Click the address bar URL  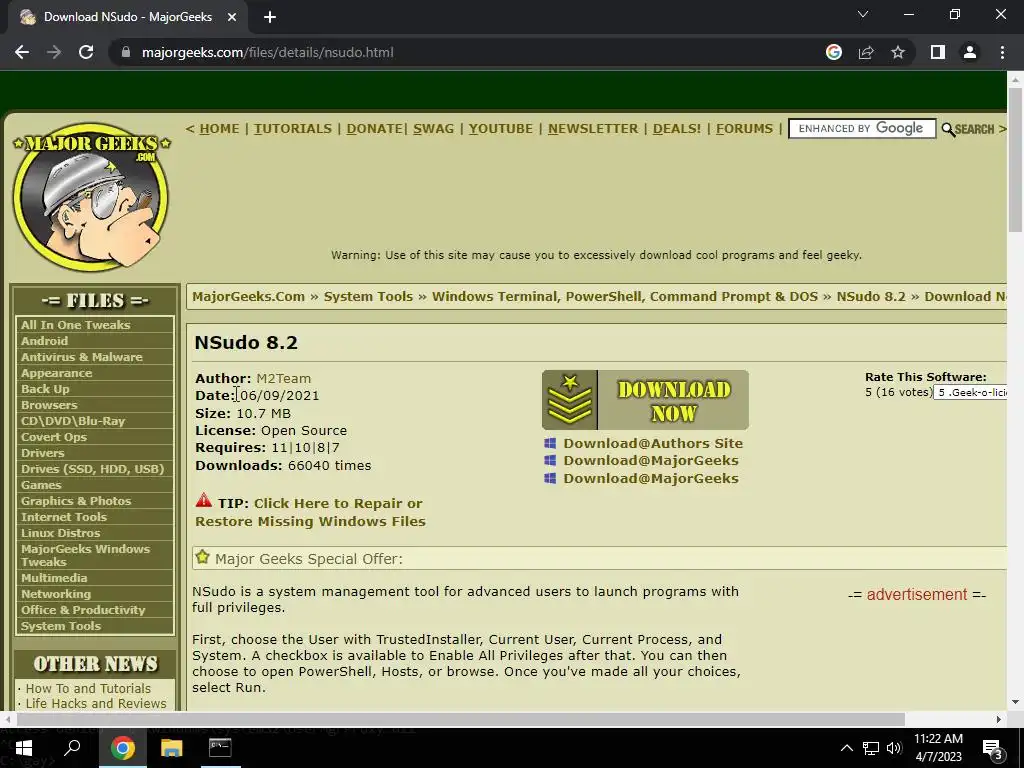268,52
